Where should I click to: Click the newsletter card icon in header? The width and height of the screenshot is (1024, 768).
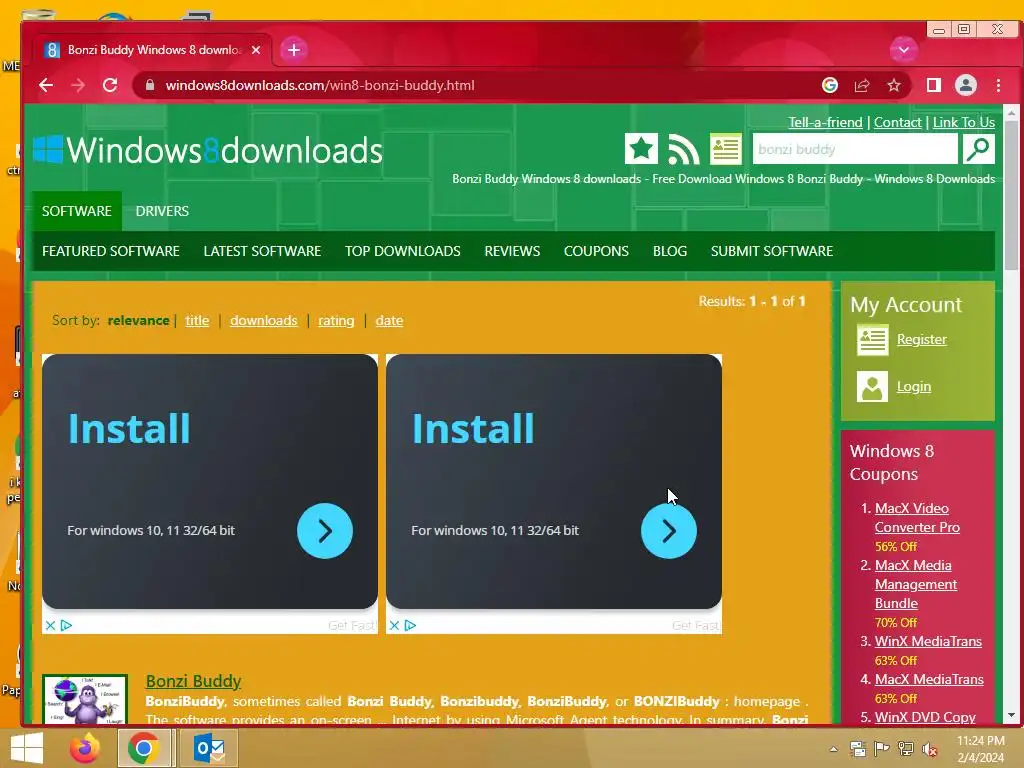tap(726, 149)
